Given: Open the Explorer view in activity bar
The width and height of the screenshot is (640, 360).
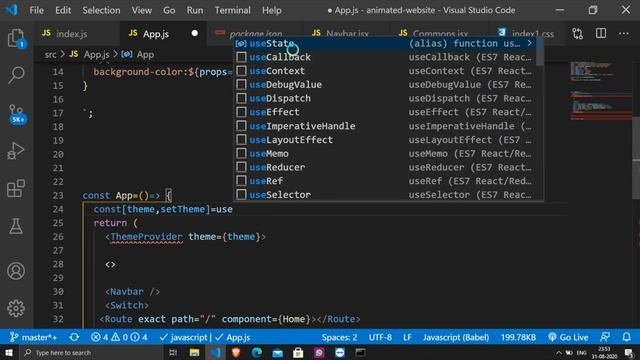Looking at the screenshot, I should pyautogui.click(x=16, y=38).
